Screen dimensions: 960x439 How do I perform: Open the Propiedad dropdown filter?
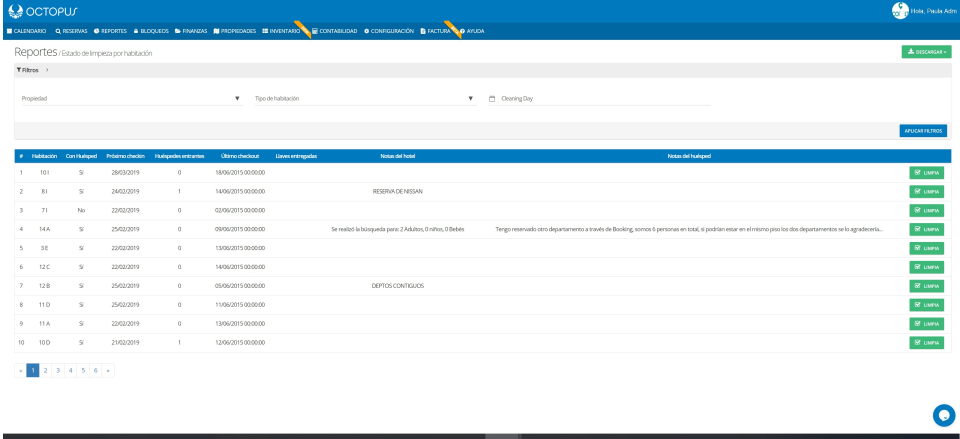[x=130, y=98]
